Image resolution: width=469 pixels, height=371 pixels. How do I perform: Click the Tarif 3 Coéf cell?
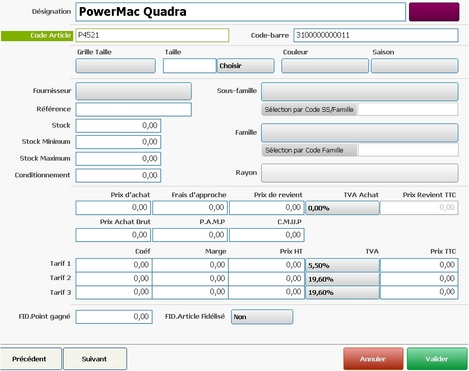[114, 292]
